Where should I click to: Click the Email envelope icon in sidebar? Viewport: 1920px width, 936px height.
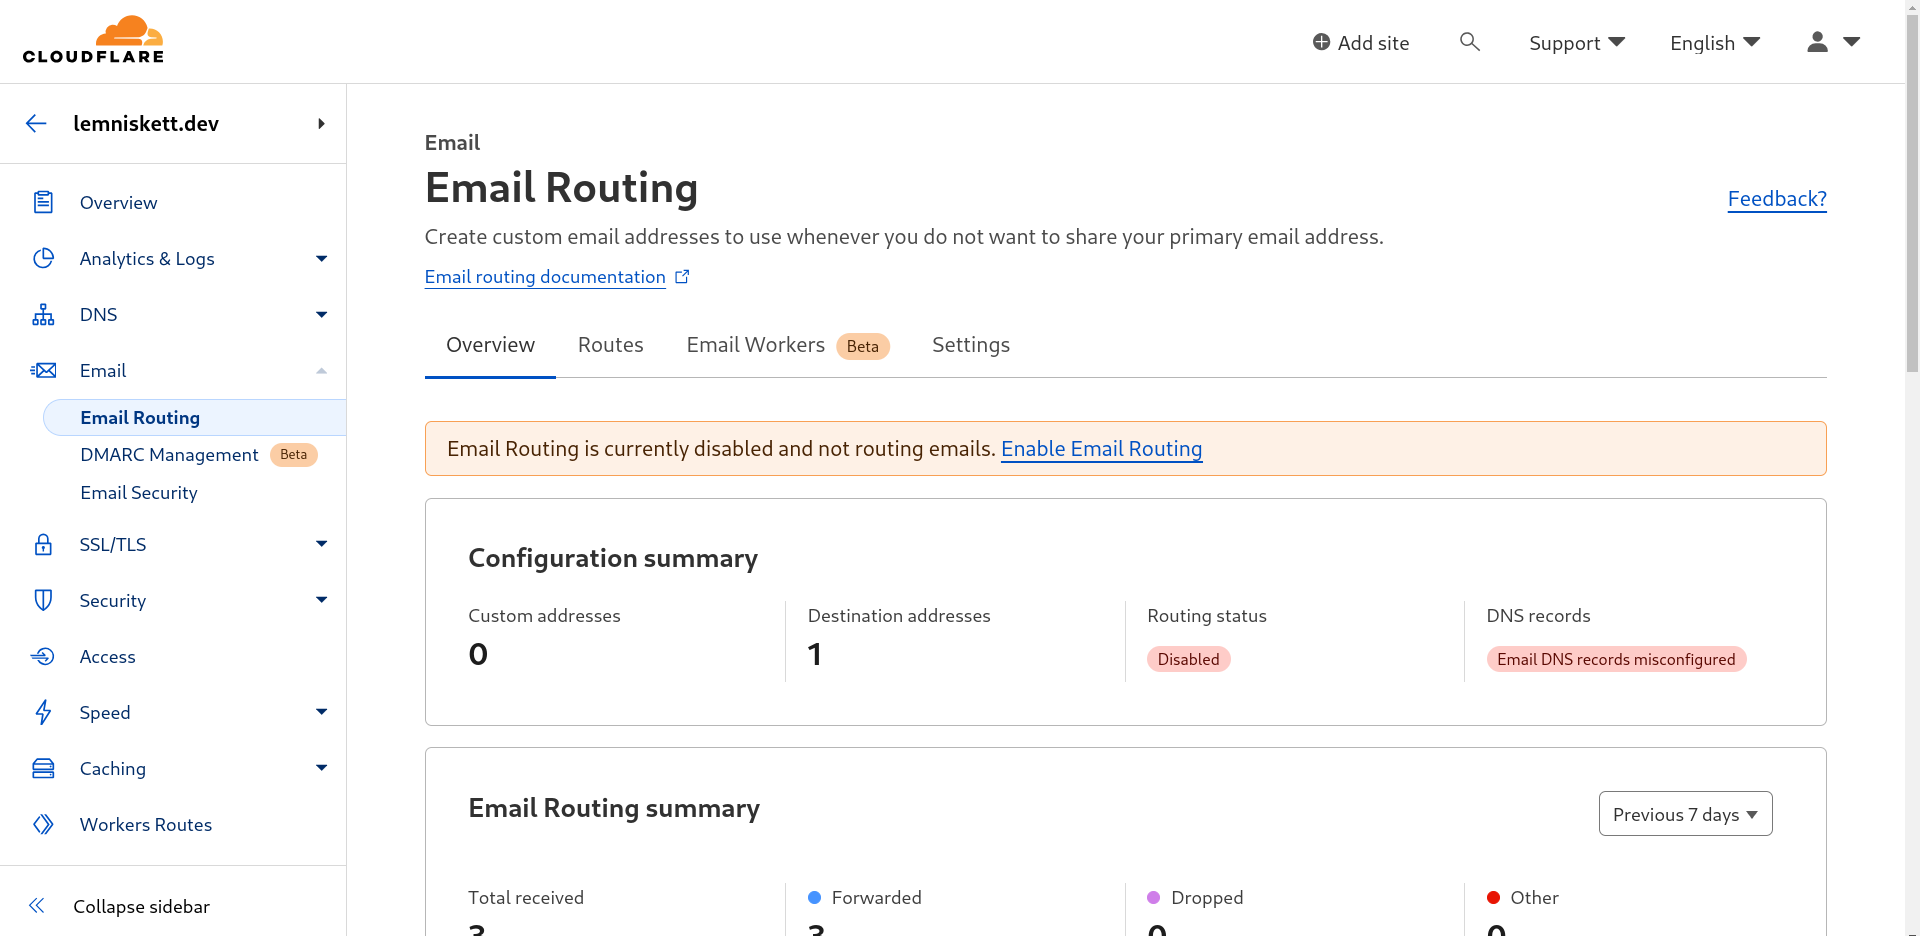(43, 370)
